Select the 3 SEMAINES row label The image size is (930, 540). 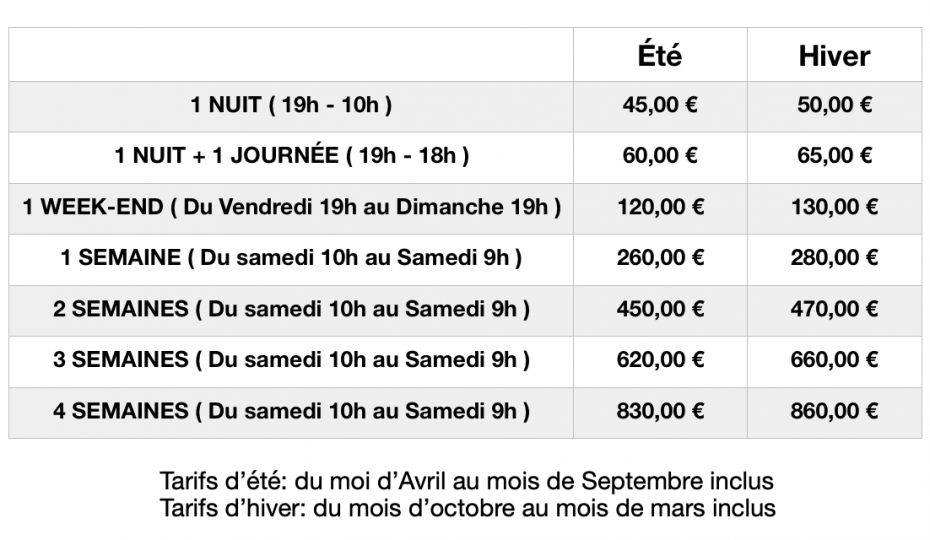point(291,360)
